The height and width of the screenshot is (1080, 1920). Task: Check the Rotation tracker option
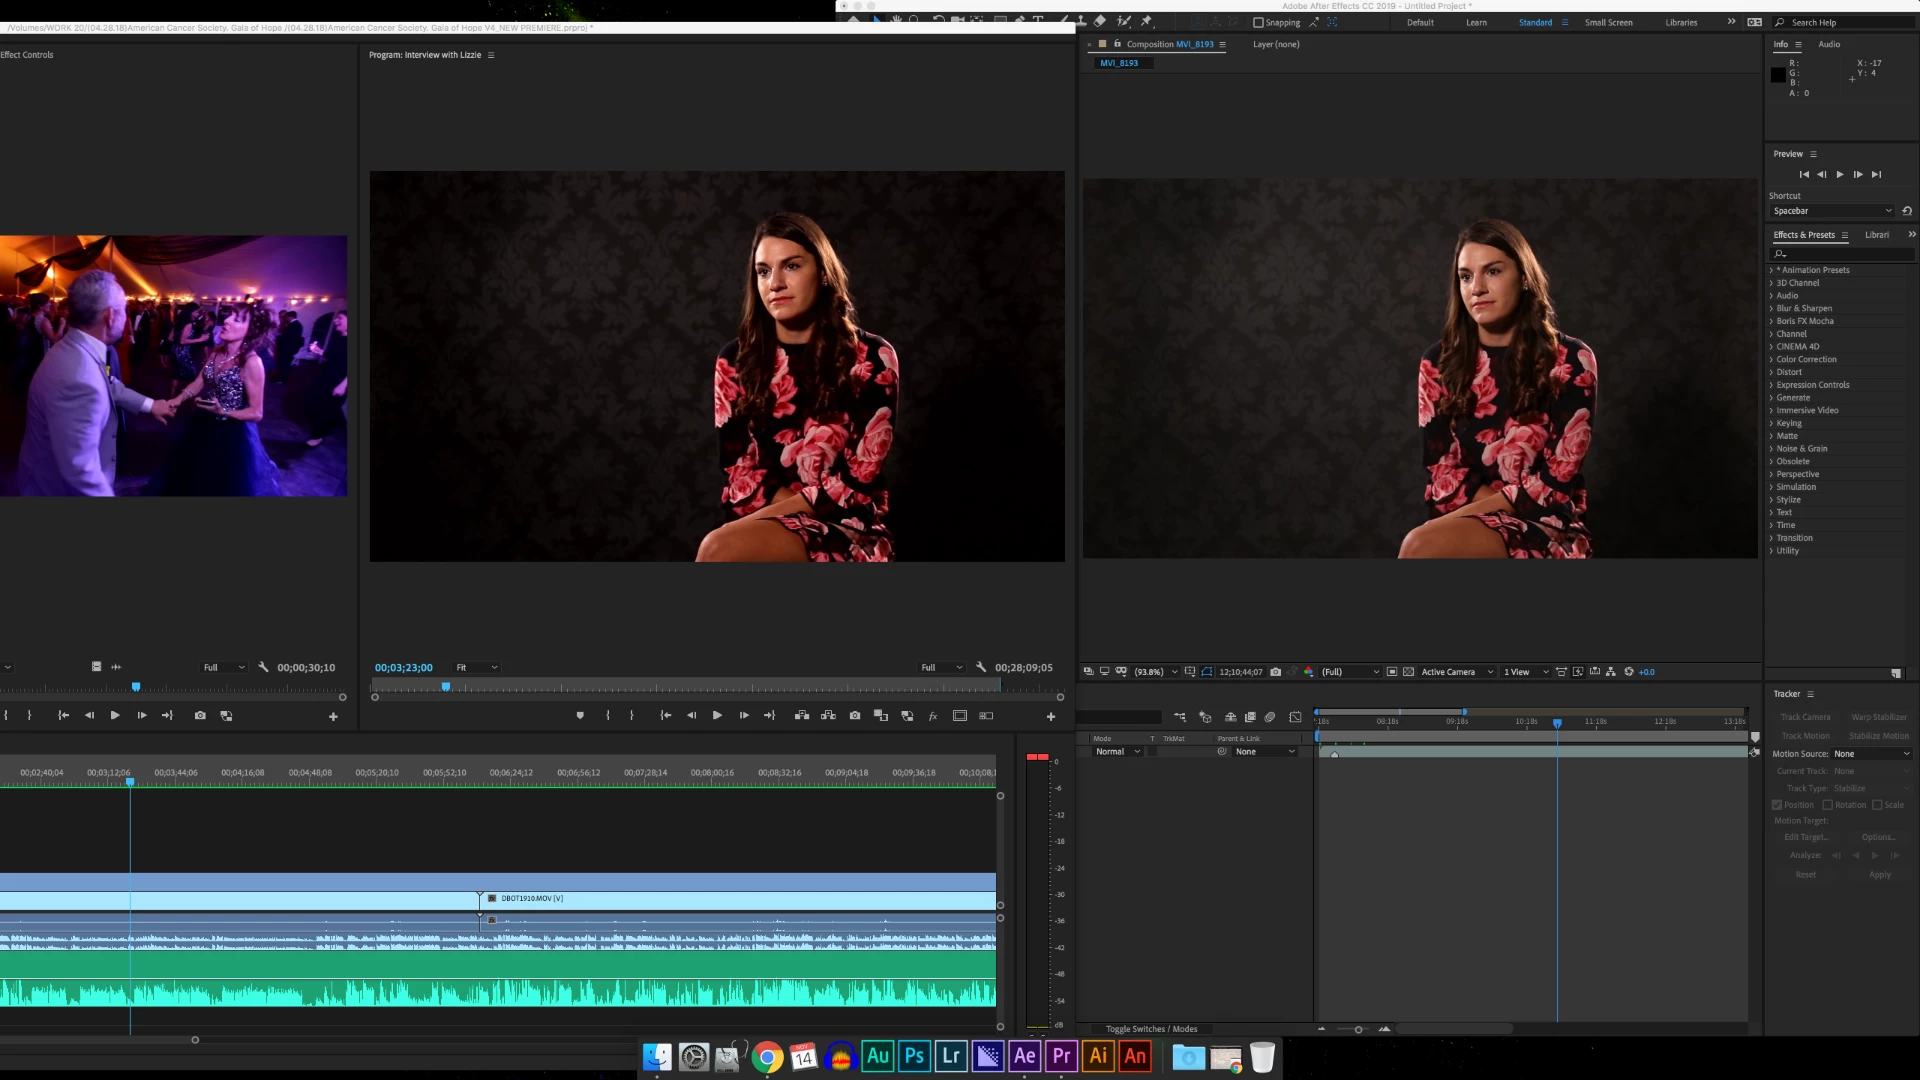coord(1827,805)
